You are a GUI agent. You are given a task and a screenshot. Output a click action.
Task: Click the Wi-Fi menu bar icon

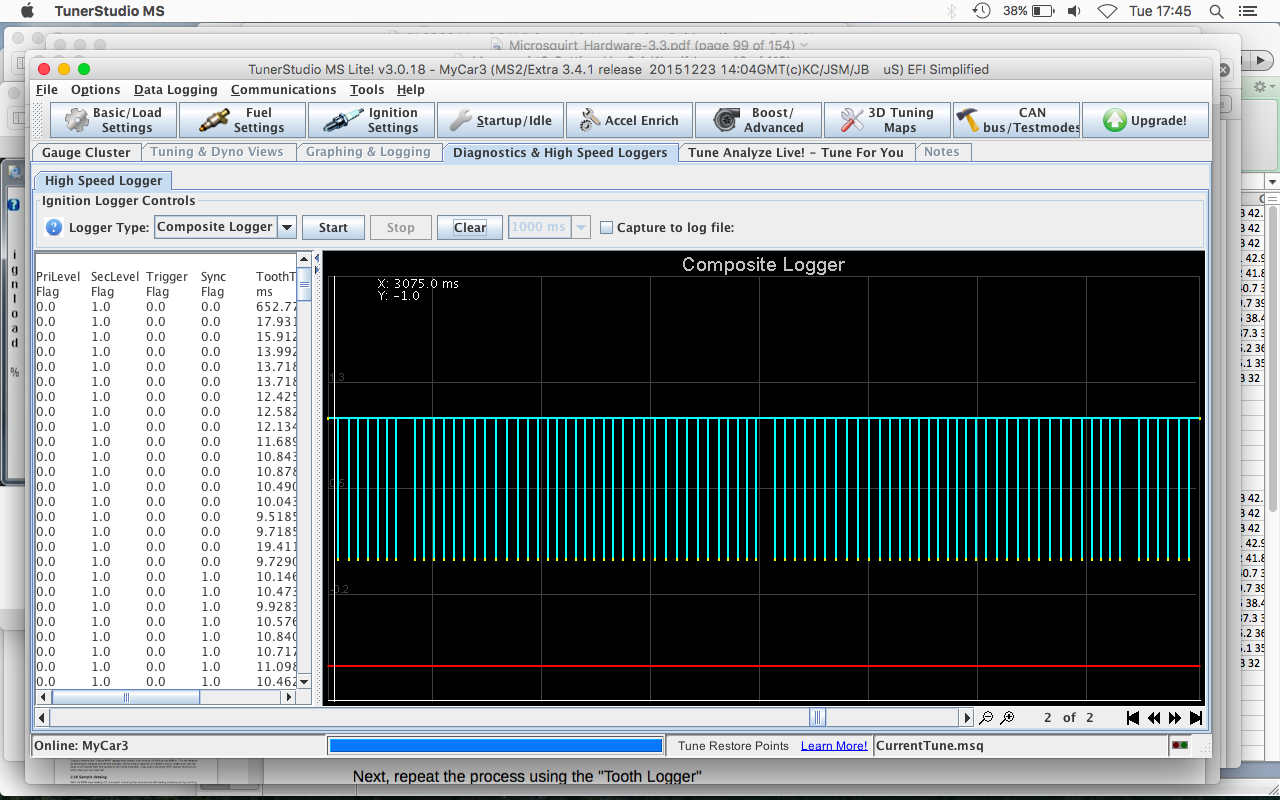(x=1107, y=11)
